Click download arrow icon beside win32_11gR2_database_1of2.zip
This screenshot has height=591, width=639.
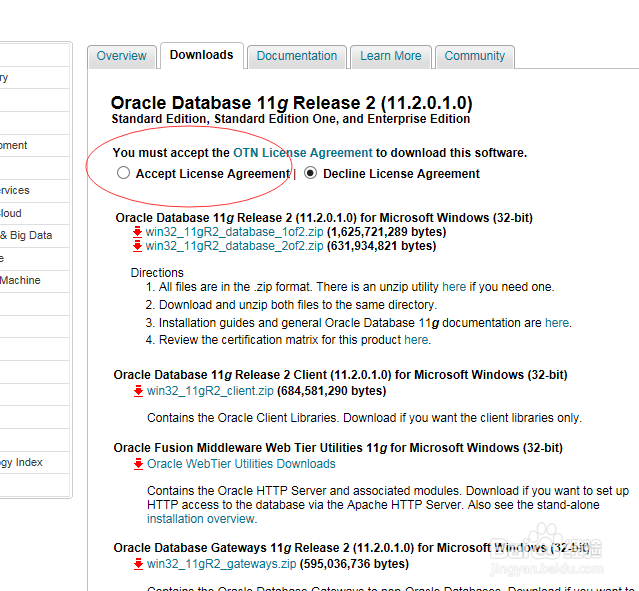point(137,232)
